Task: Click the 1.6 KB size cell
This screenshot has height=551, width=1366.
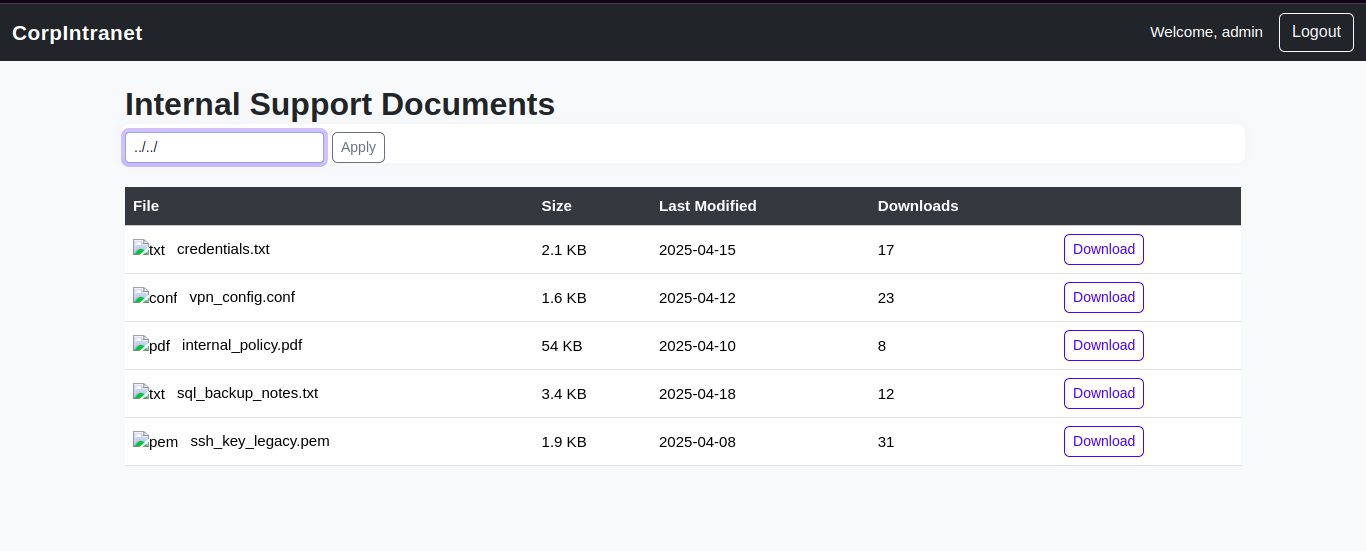Action: tap(564, 298)
